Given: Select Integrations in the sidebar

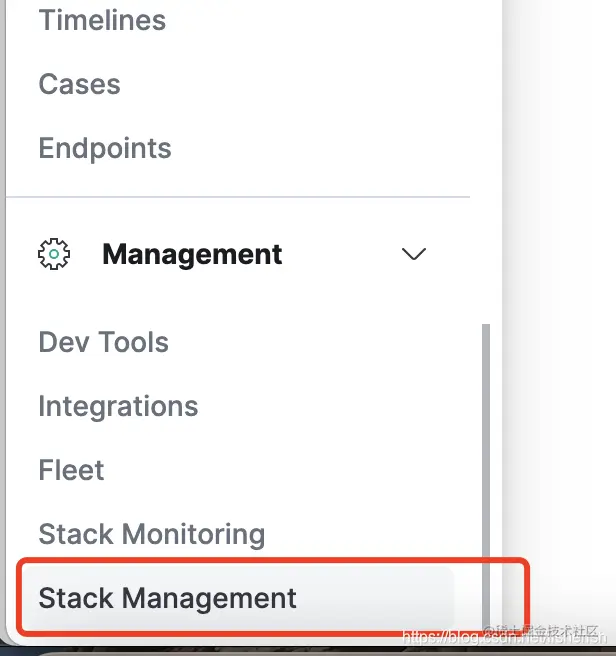Looking at the screenshot, I should [118, 406].
